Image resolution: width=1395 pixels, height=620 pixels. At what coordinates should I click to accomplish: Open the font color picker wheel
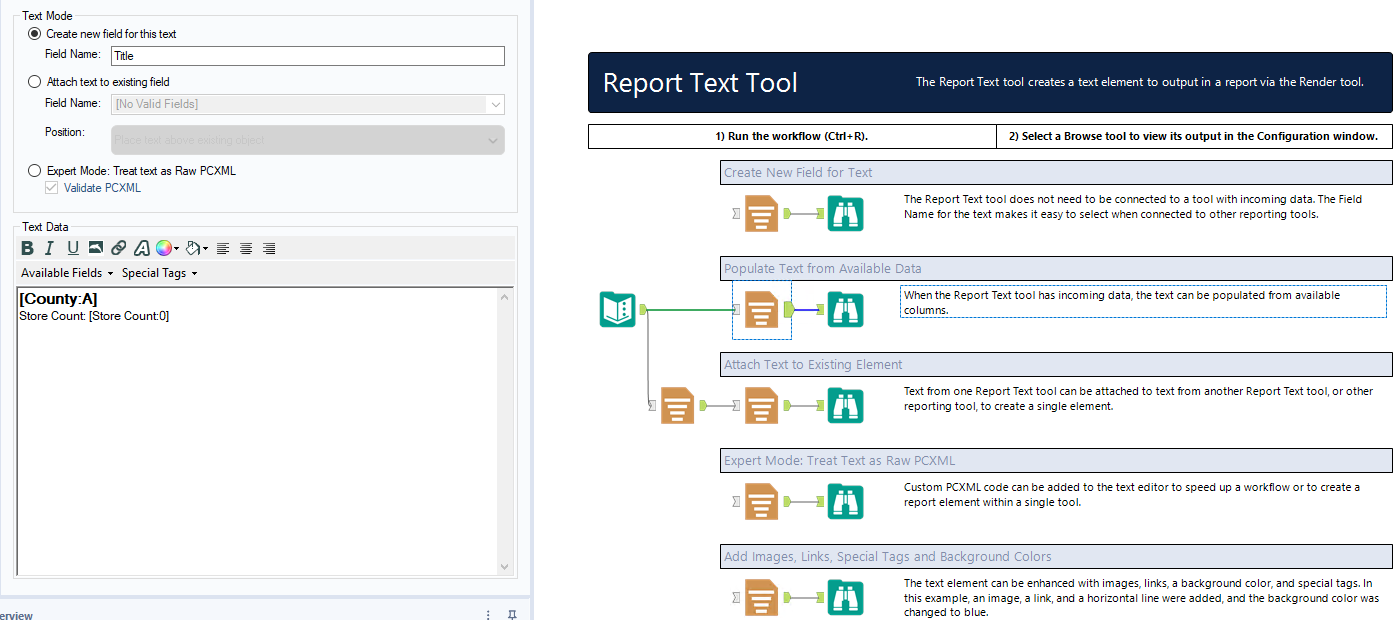165,248
